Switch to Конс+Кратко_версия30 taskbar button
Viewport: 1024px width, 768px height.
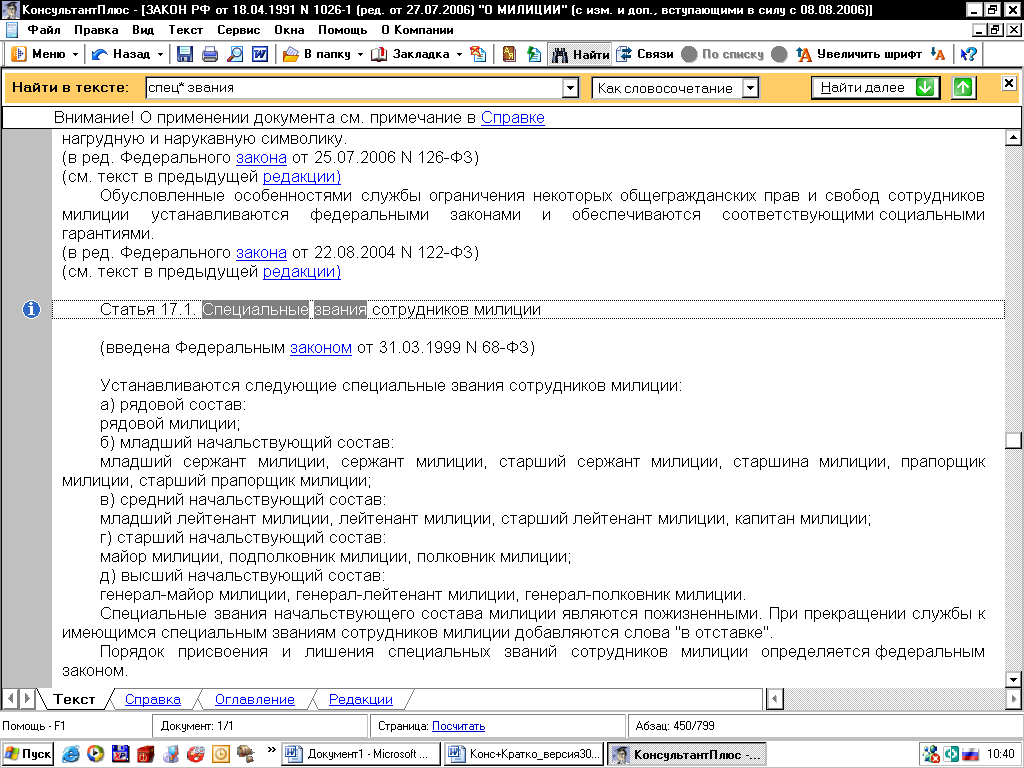coord(523,754)
